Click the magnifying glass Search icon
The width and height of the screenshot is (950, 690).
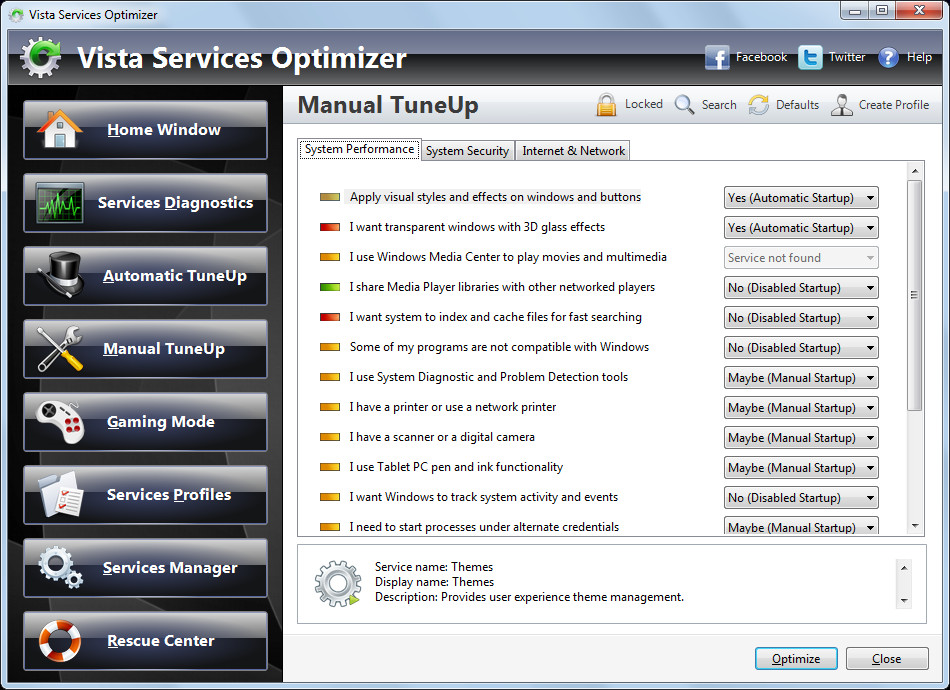[684, 105]
